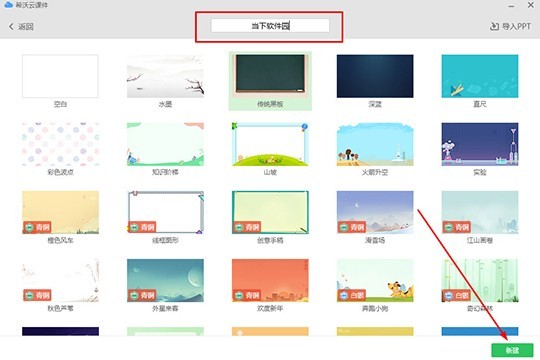The width and height of the screenshot is (540, 360).
Task: Click the silver badge on 奔跑小狗 template
Action: pos(352,295)
